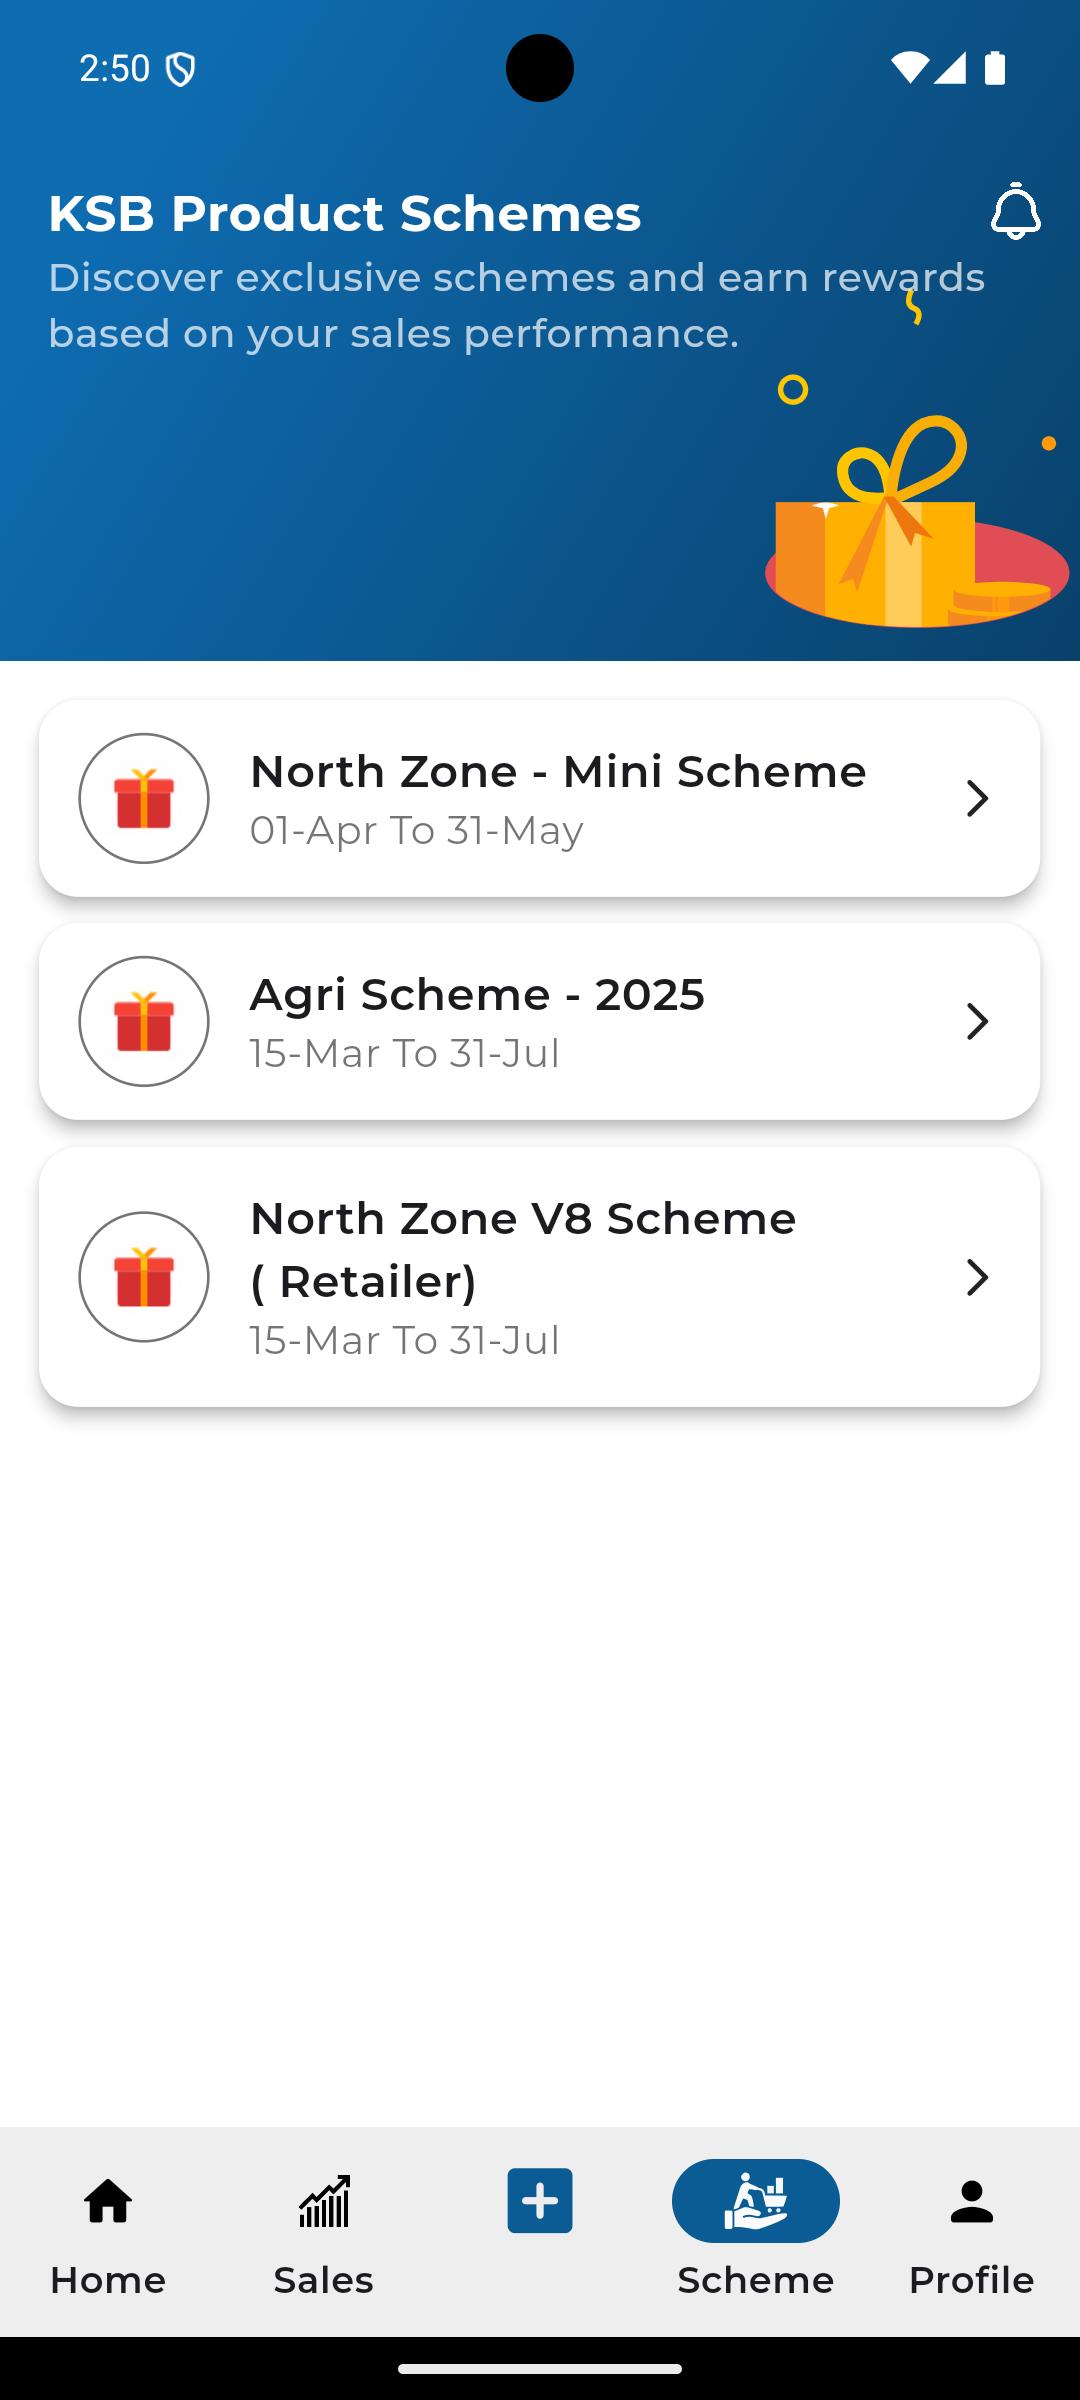Screen dimensions: 1080x2400
Task: Tap the Sales chart icon
Action: [x=324, y=2201]
